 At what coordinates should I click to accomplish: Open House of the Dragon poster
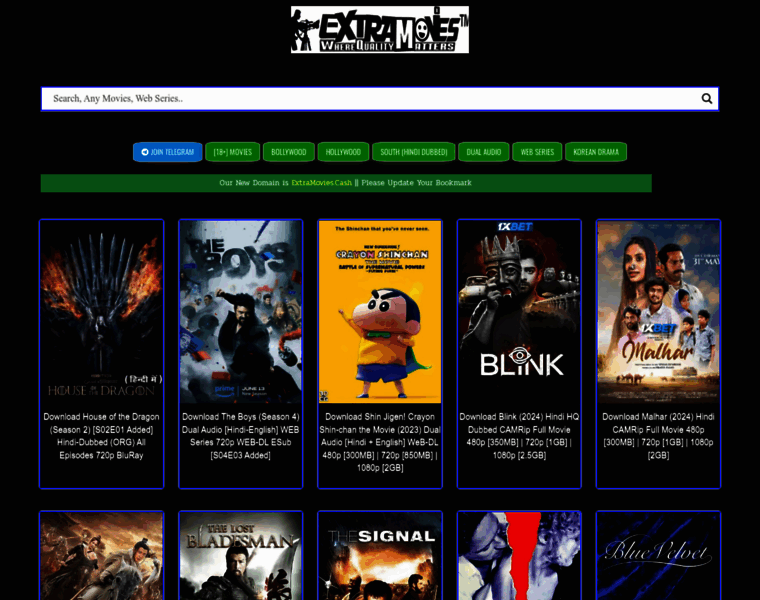[101, 312]
